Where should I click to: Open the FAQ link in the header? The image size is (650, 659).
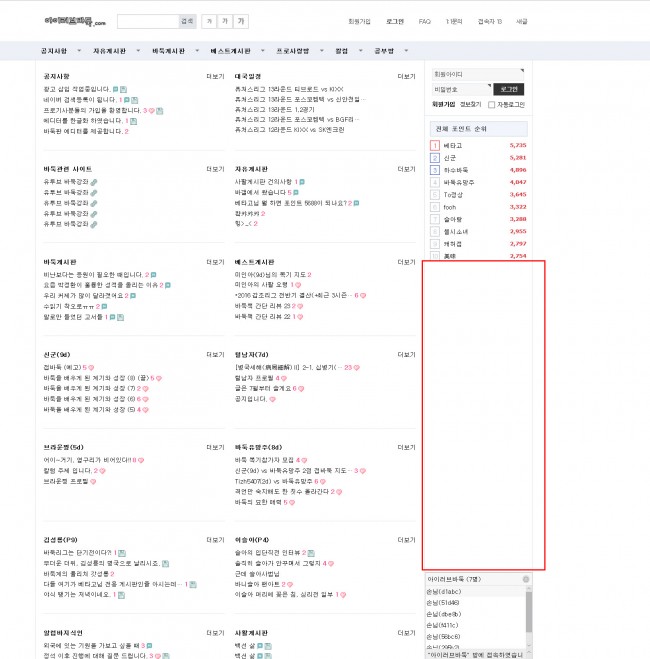(424, 21)
